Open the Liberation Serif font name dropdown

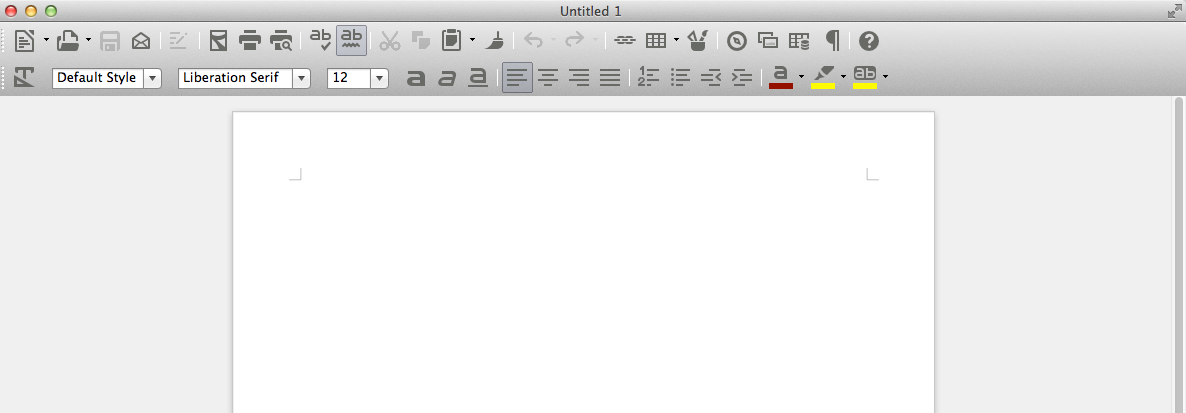300,78
